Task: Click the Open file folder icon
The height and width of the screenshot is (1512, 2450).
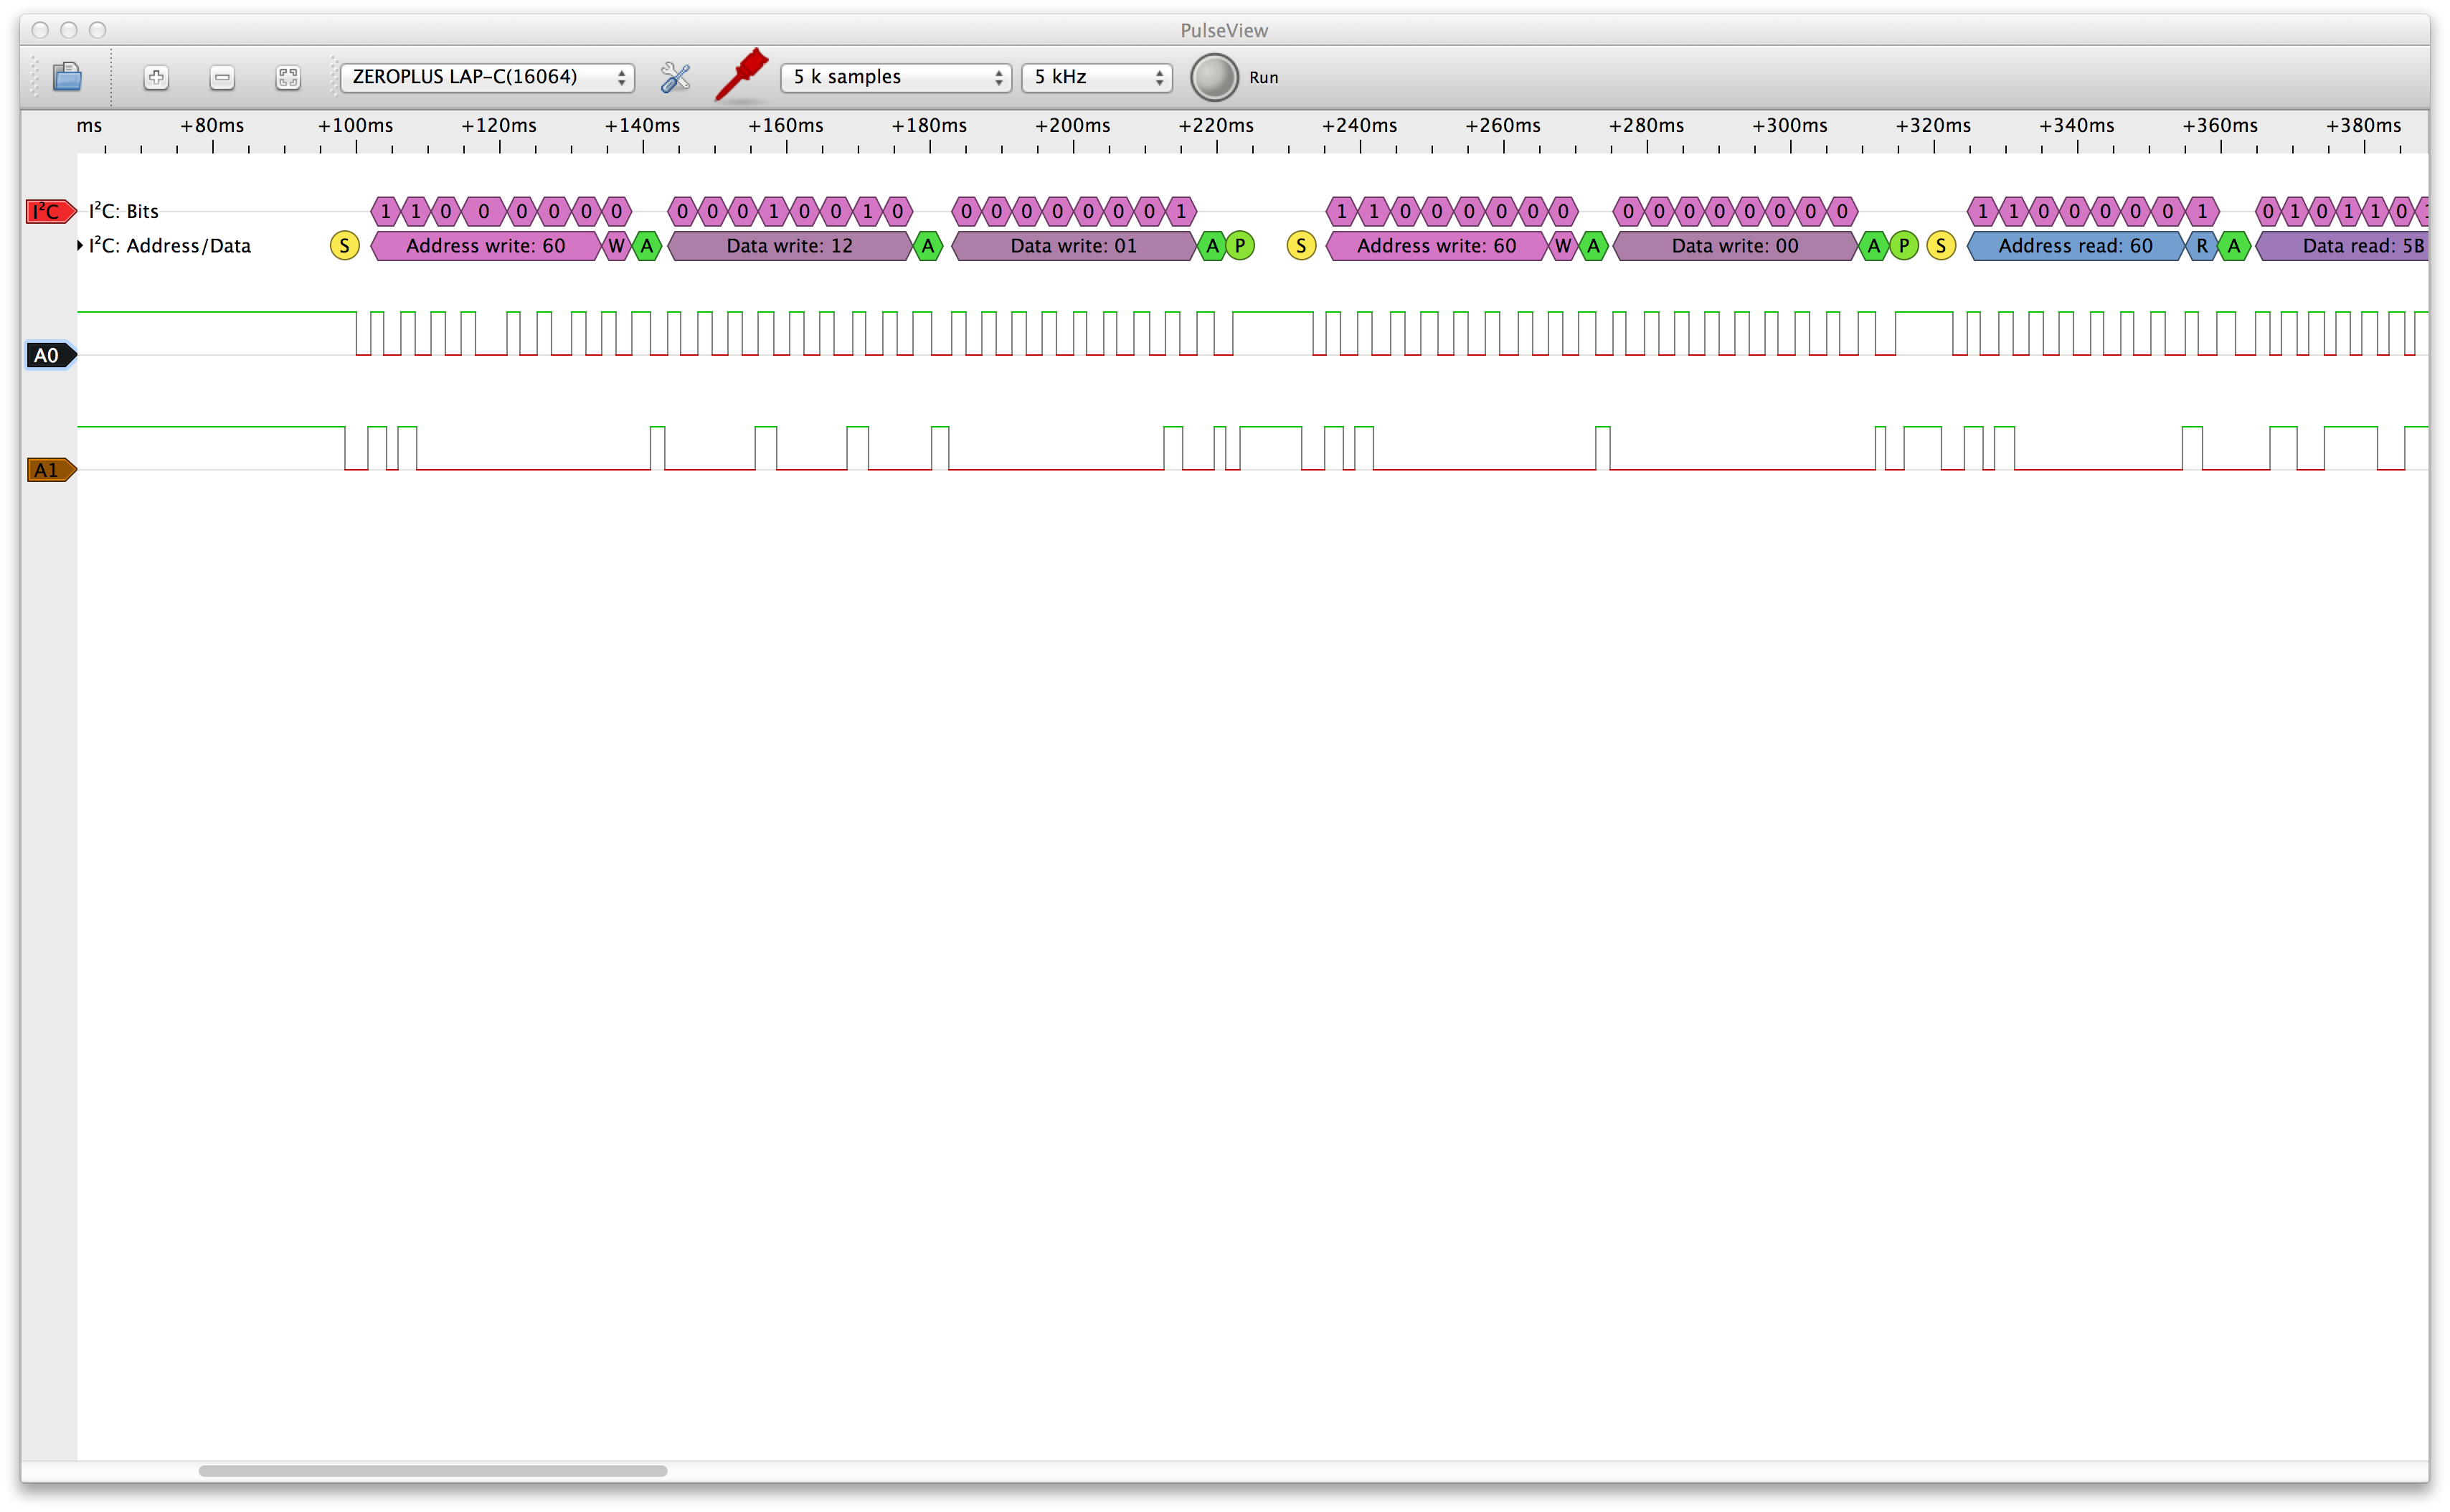Action: (x=67, y=77)
